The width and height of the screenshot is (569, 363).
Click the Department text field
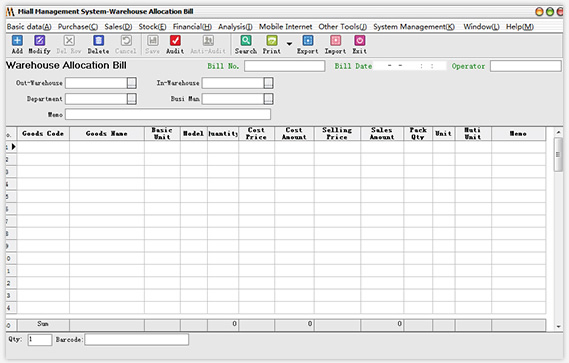pos(96,99)
